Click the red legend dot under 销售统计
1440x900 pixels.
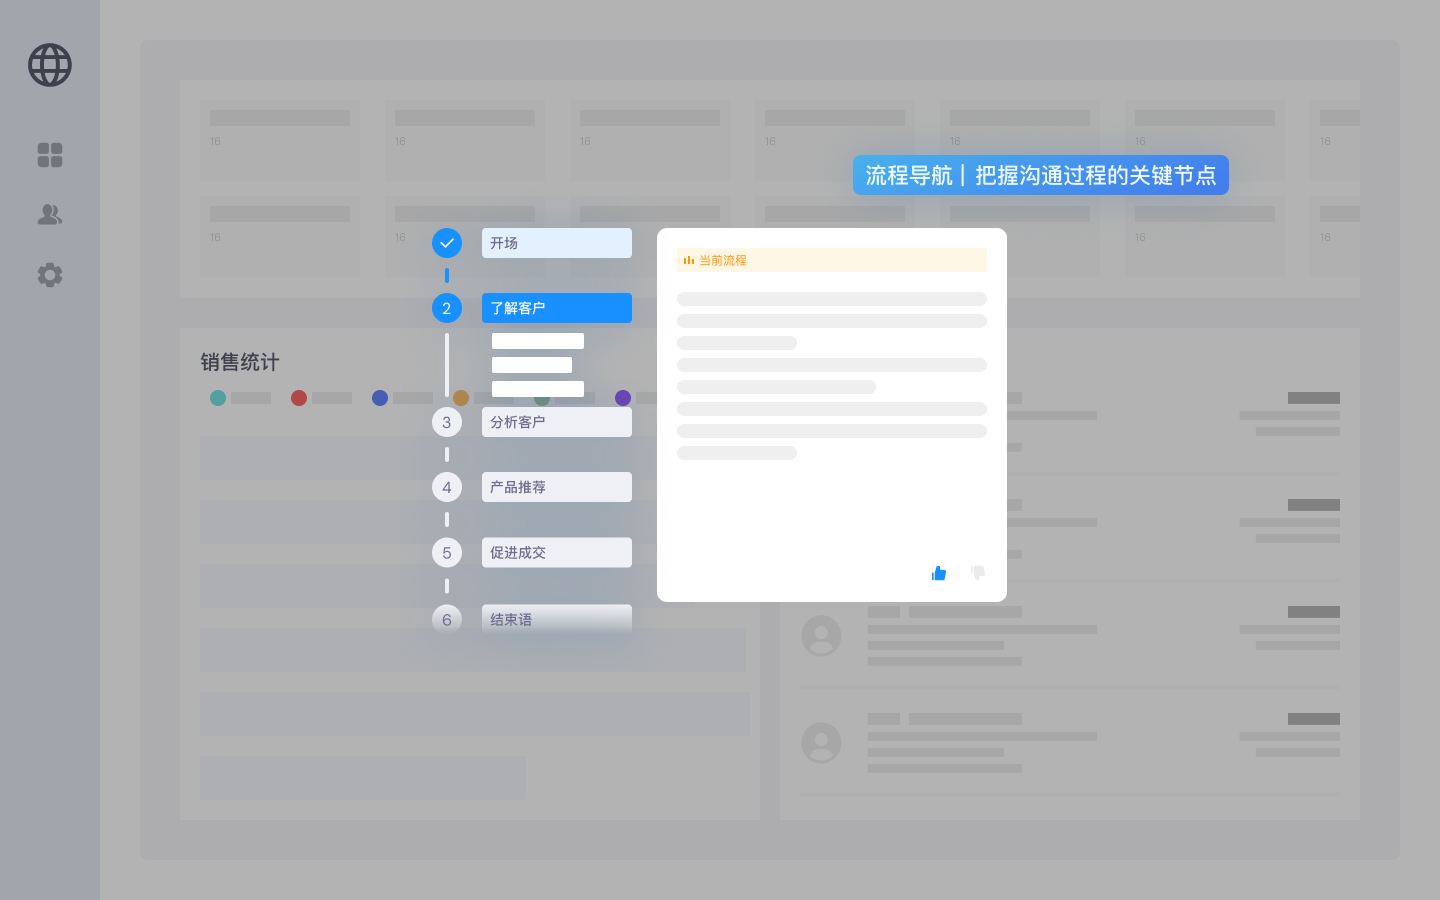click(299, 398)
